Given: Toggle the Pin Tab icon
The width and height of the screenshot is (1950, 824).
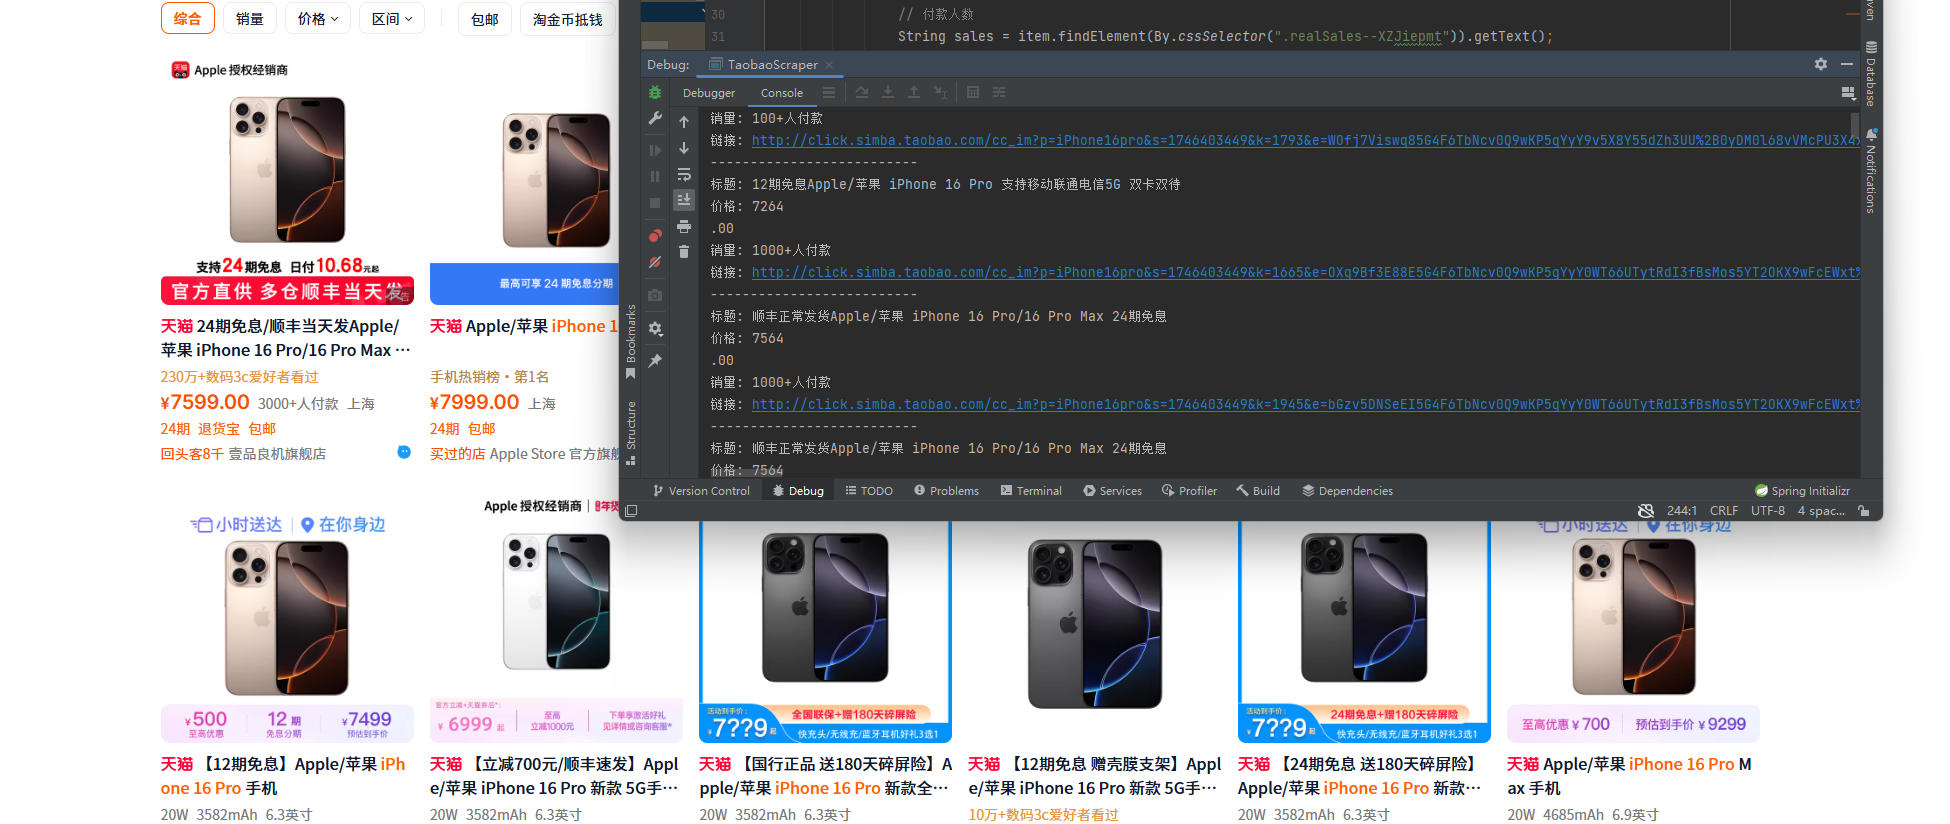Looking at the screenshot, I should tap(655, 360).
